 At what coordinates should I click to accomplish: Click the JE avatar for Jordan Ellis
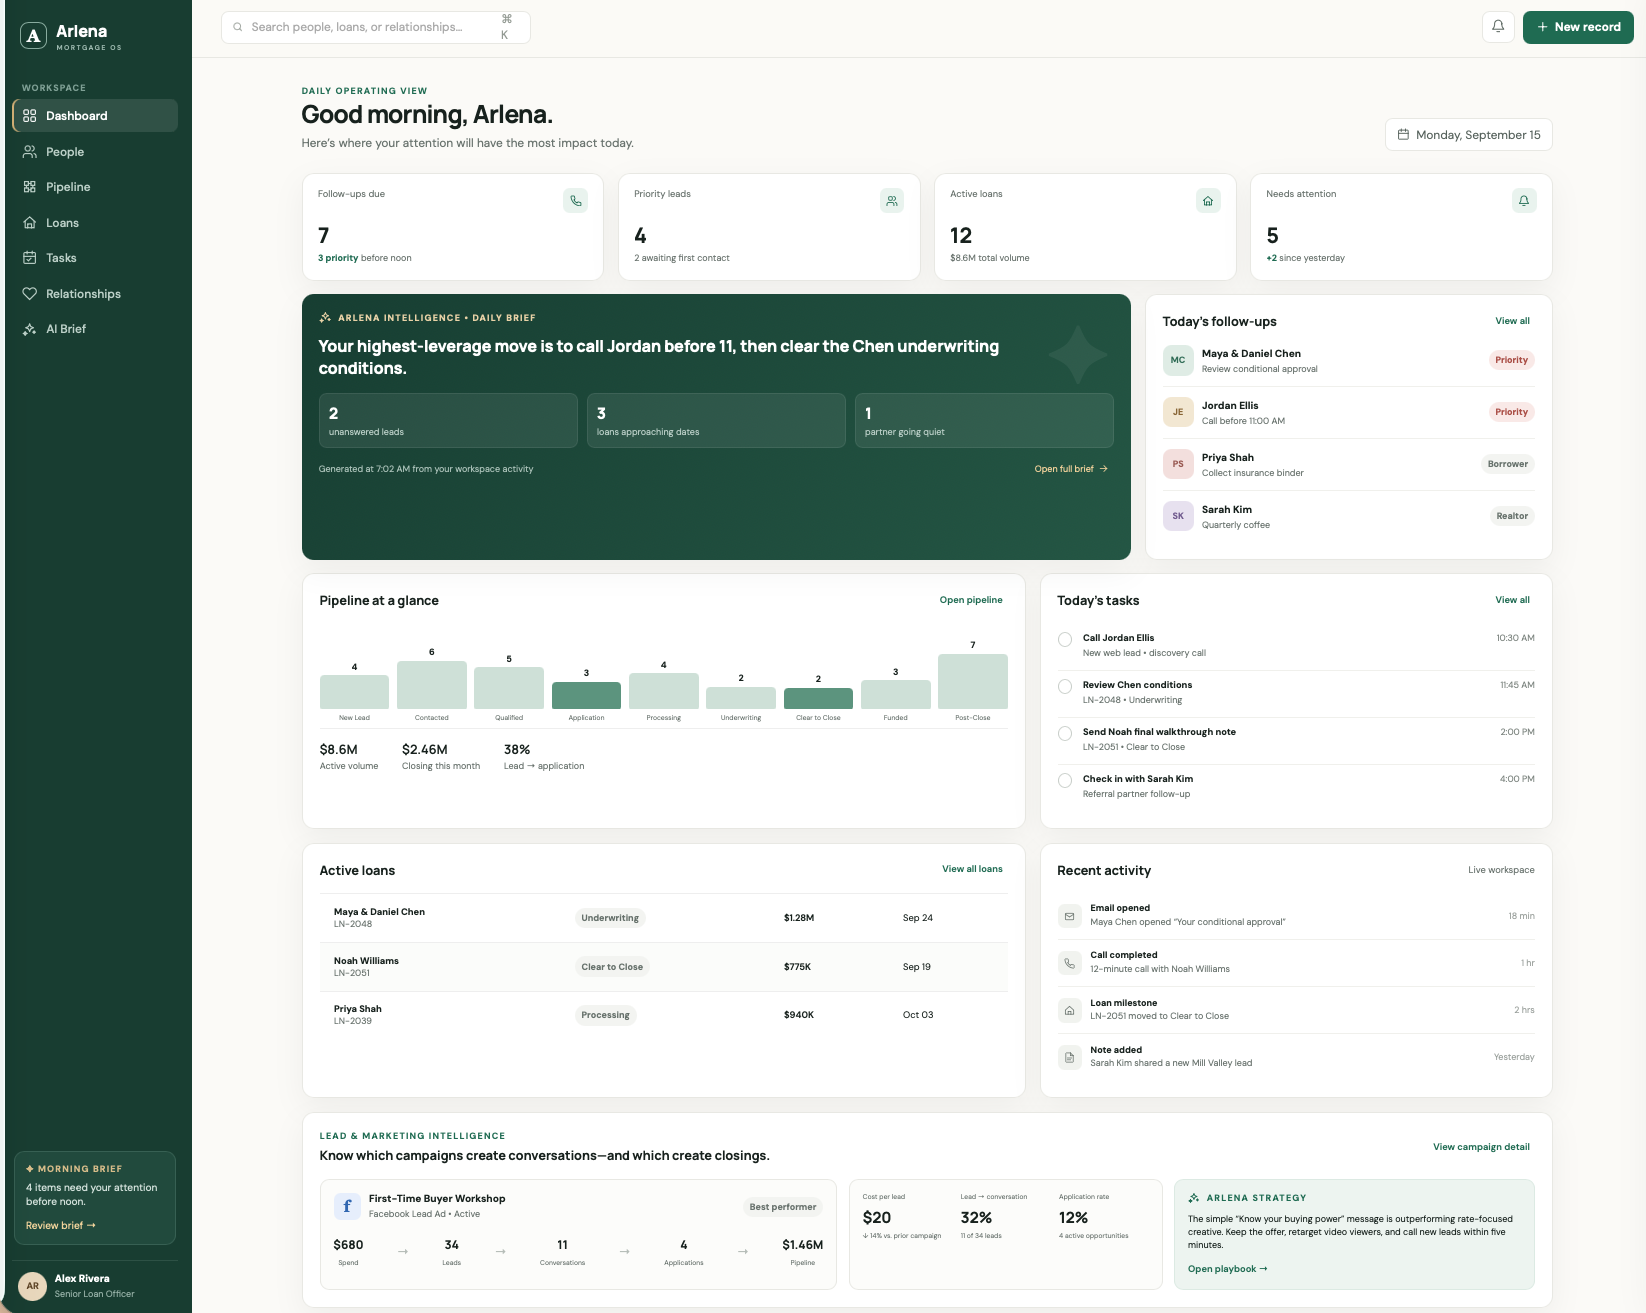pyautogui.click(x=1178, y=412)
